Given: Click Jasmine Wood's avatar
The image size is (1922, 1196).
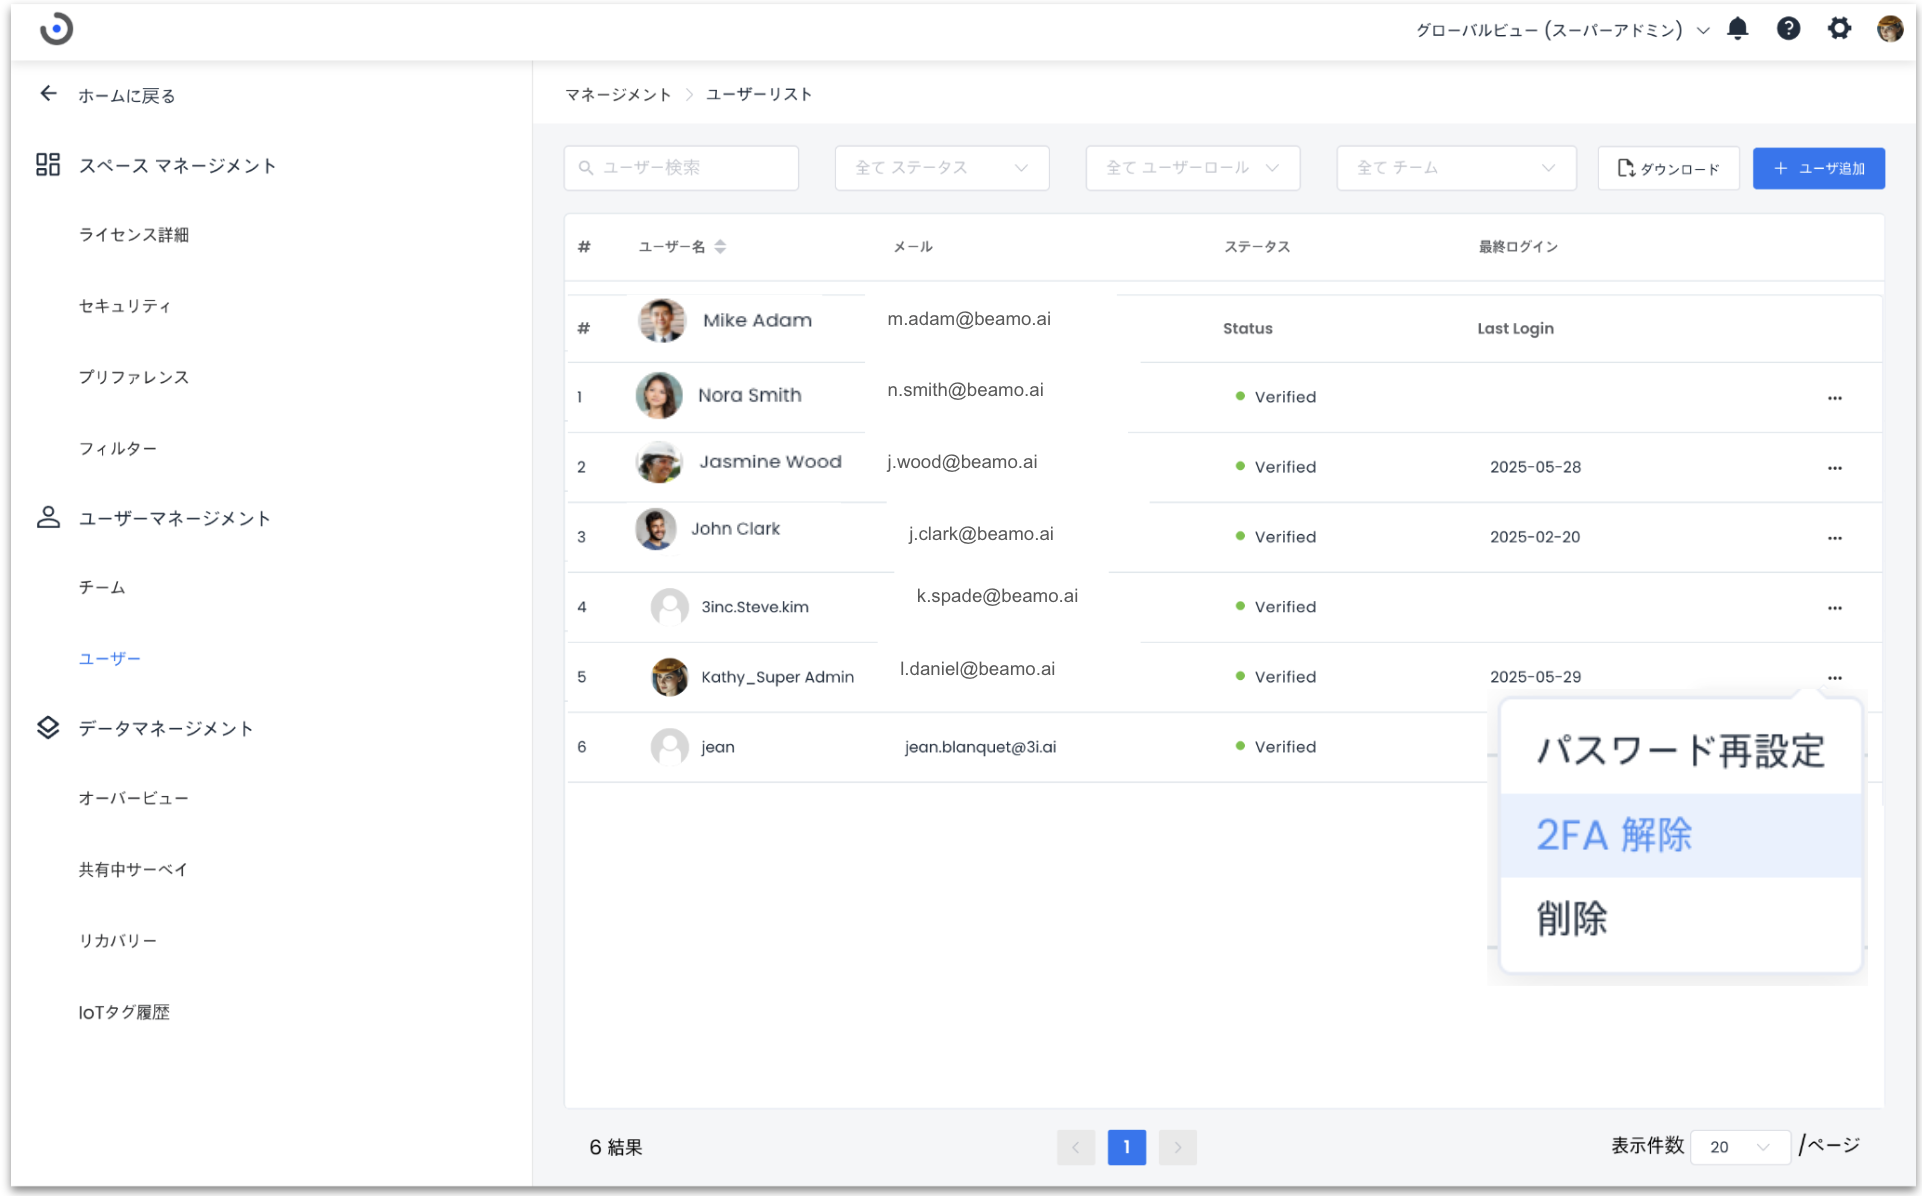Looking at the screenshot, I should 659,462.
